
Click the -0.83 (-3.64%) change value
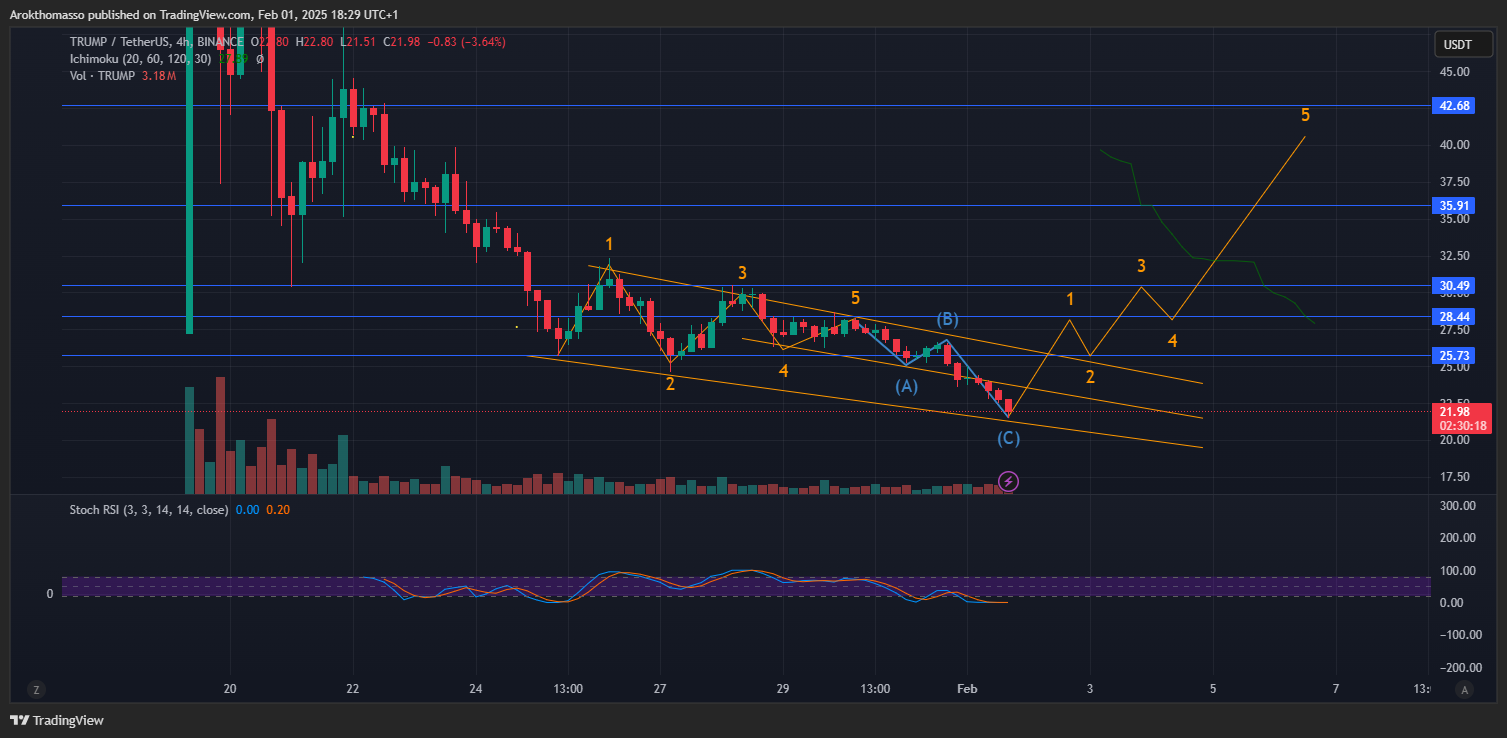point(467,42)
